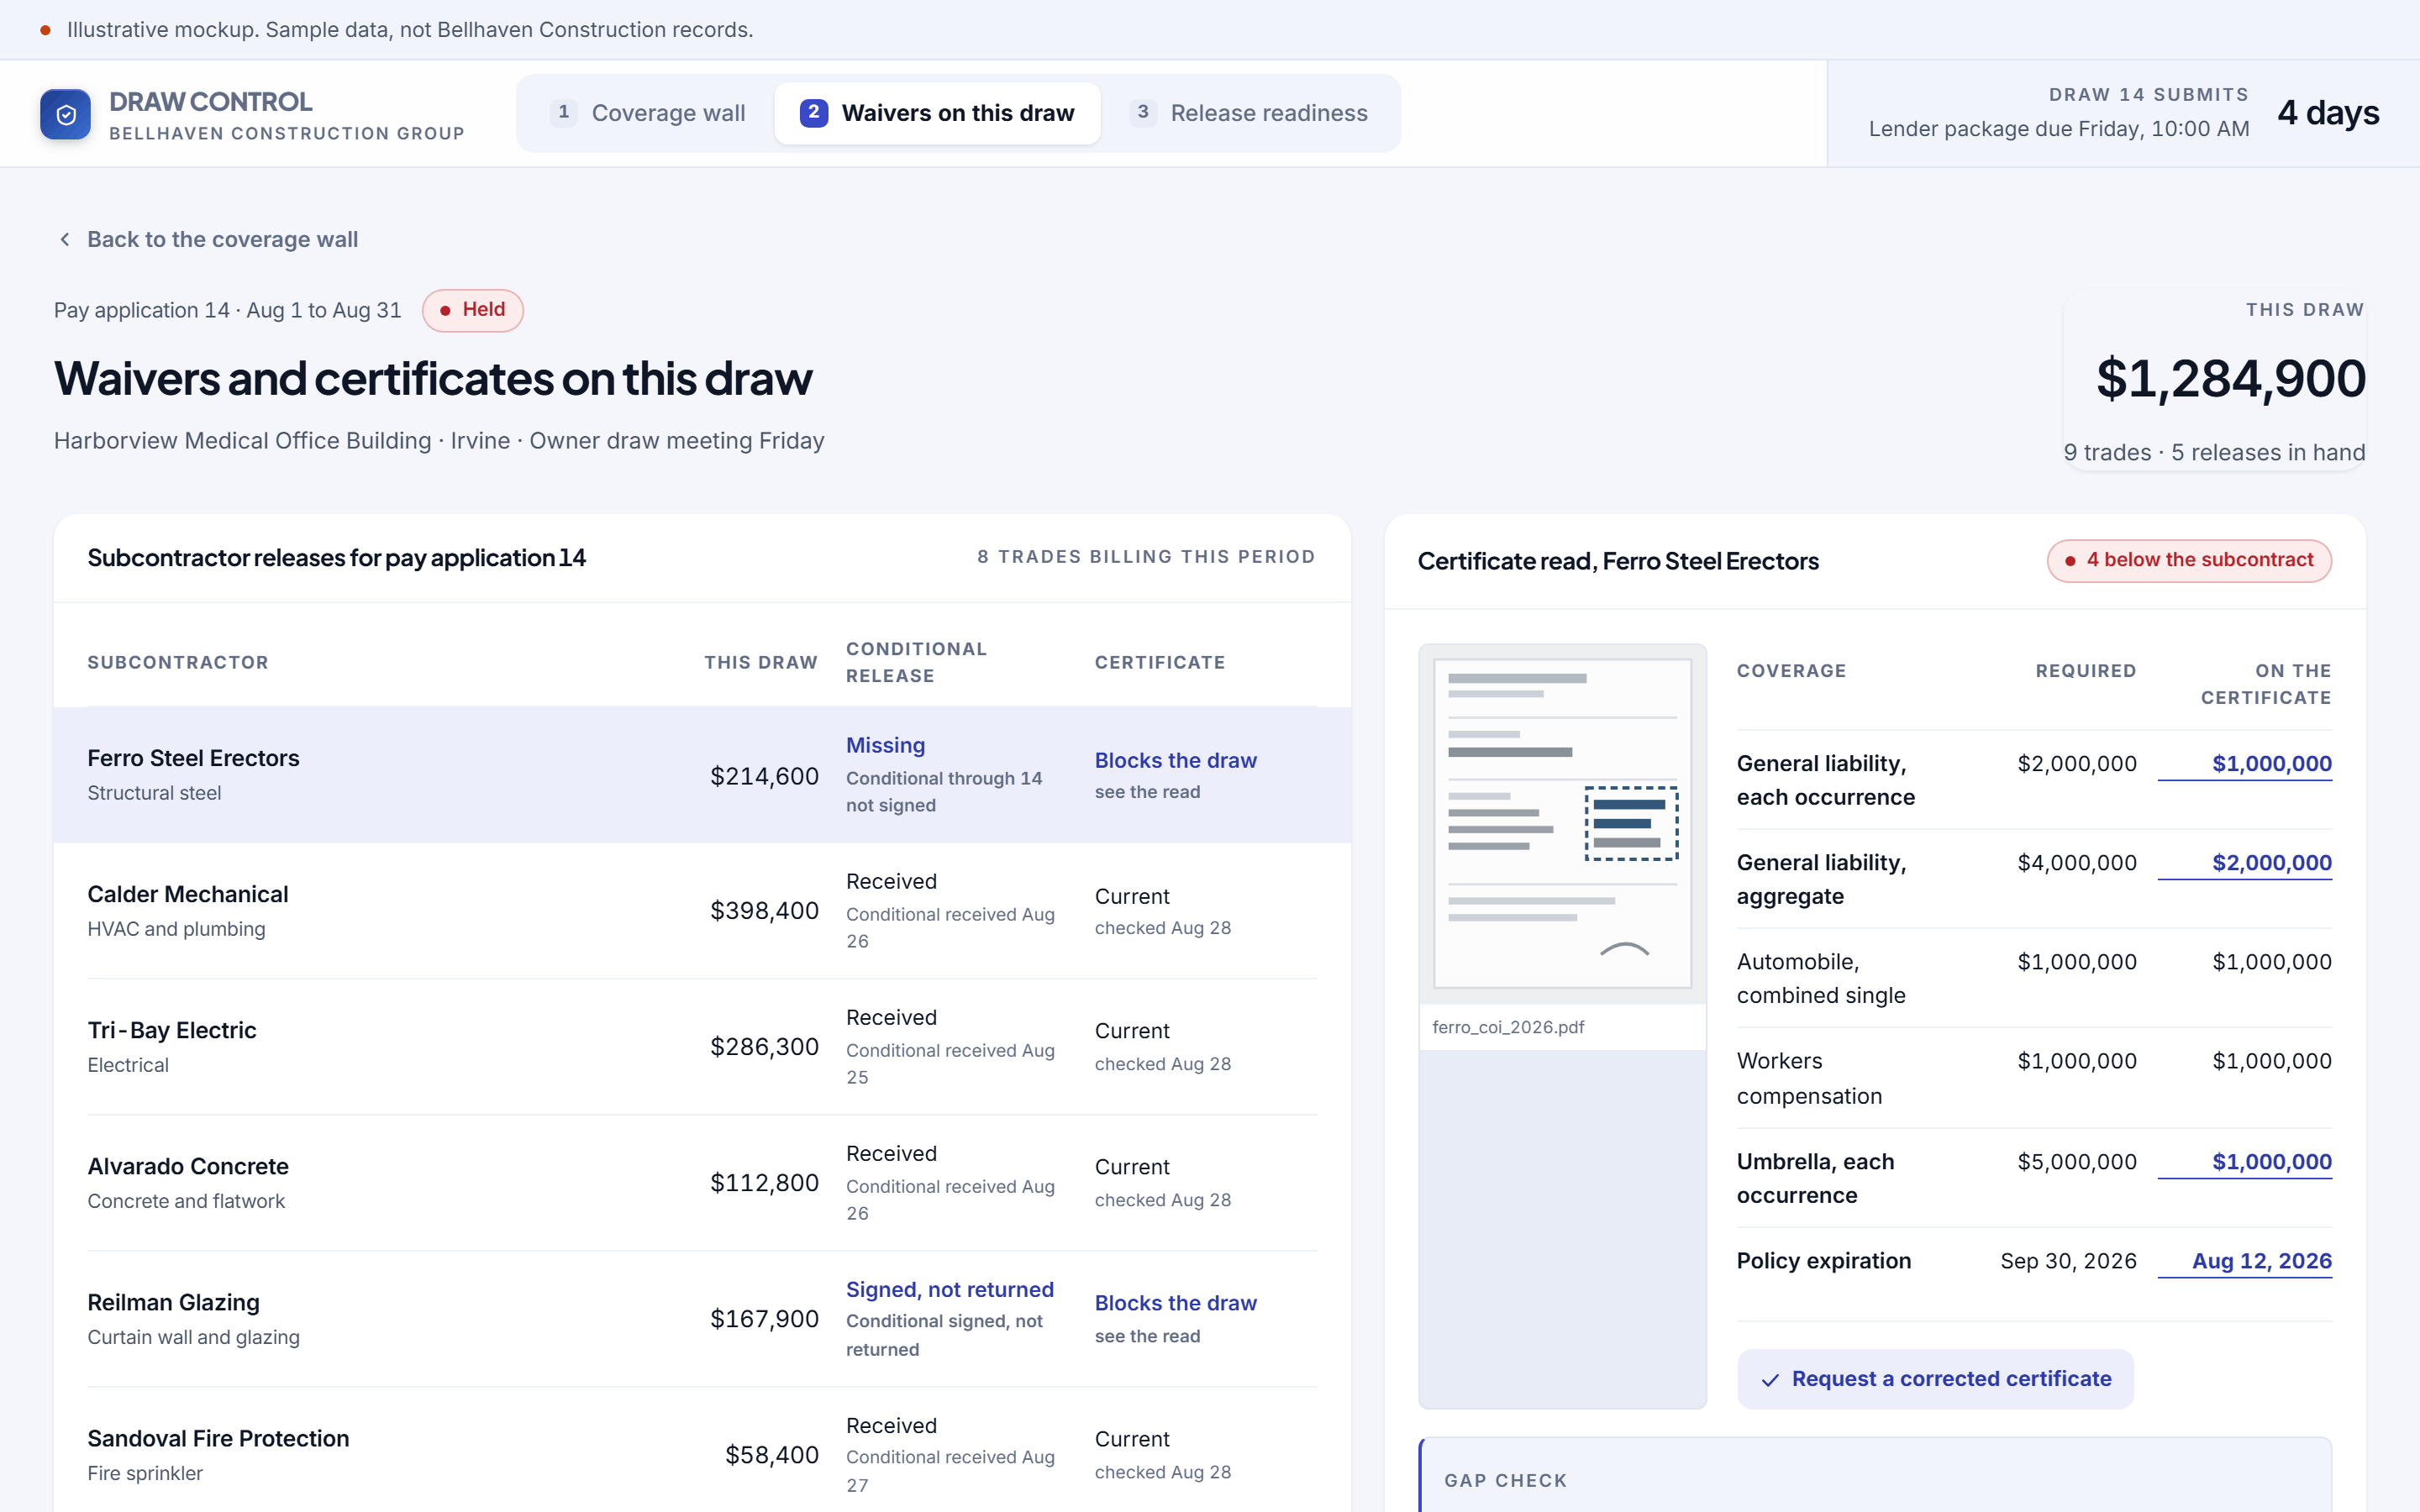Click the $112,800 draw amount
2420x1512 pixels.
(x=764, y=1183)
